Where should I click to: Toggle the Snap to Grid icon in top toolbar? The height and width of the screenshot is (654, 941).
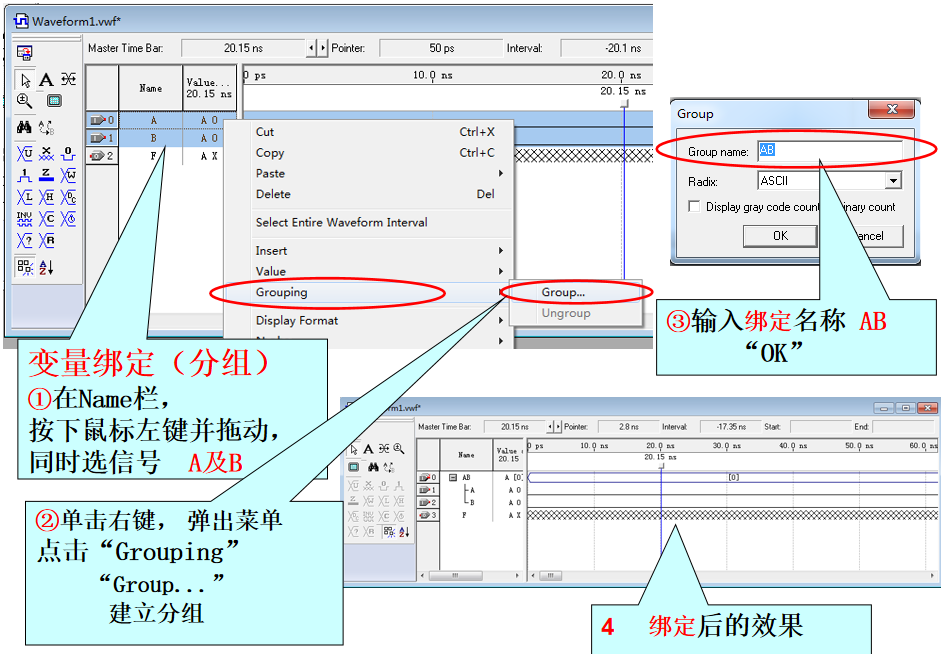click(x=25, y=267)
